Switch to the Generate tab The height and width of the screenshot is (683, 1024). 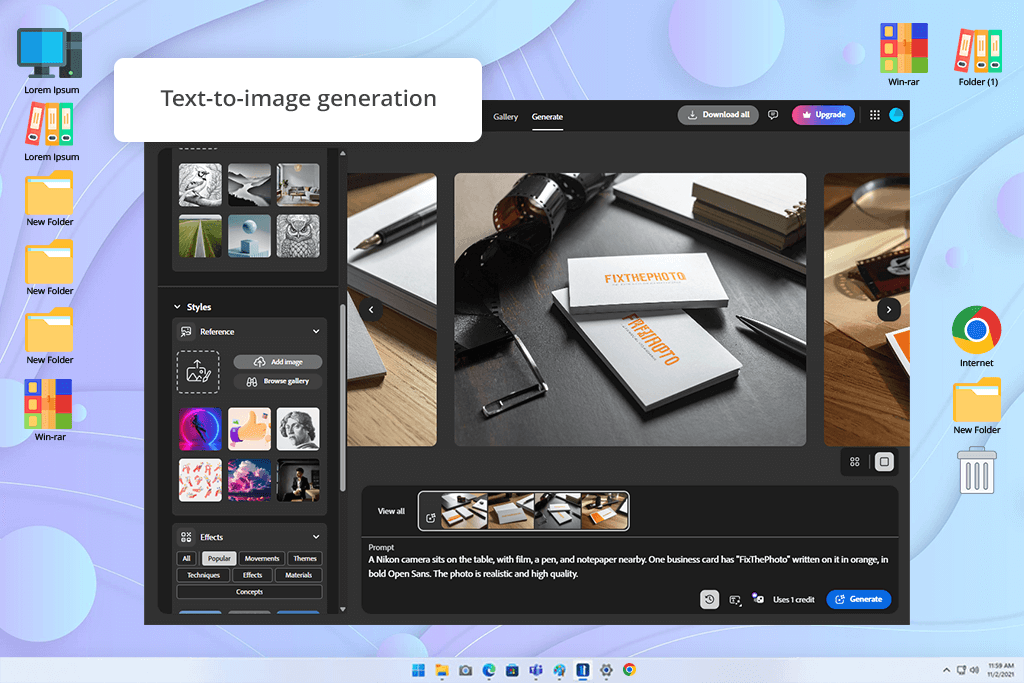click(547, 117)
